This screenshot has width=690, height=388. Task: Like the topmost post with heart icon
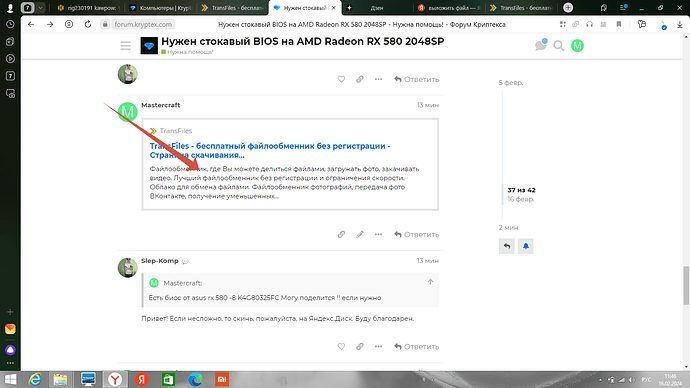tap(341, 79)
